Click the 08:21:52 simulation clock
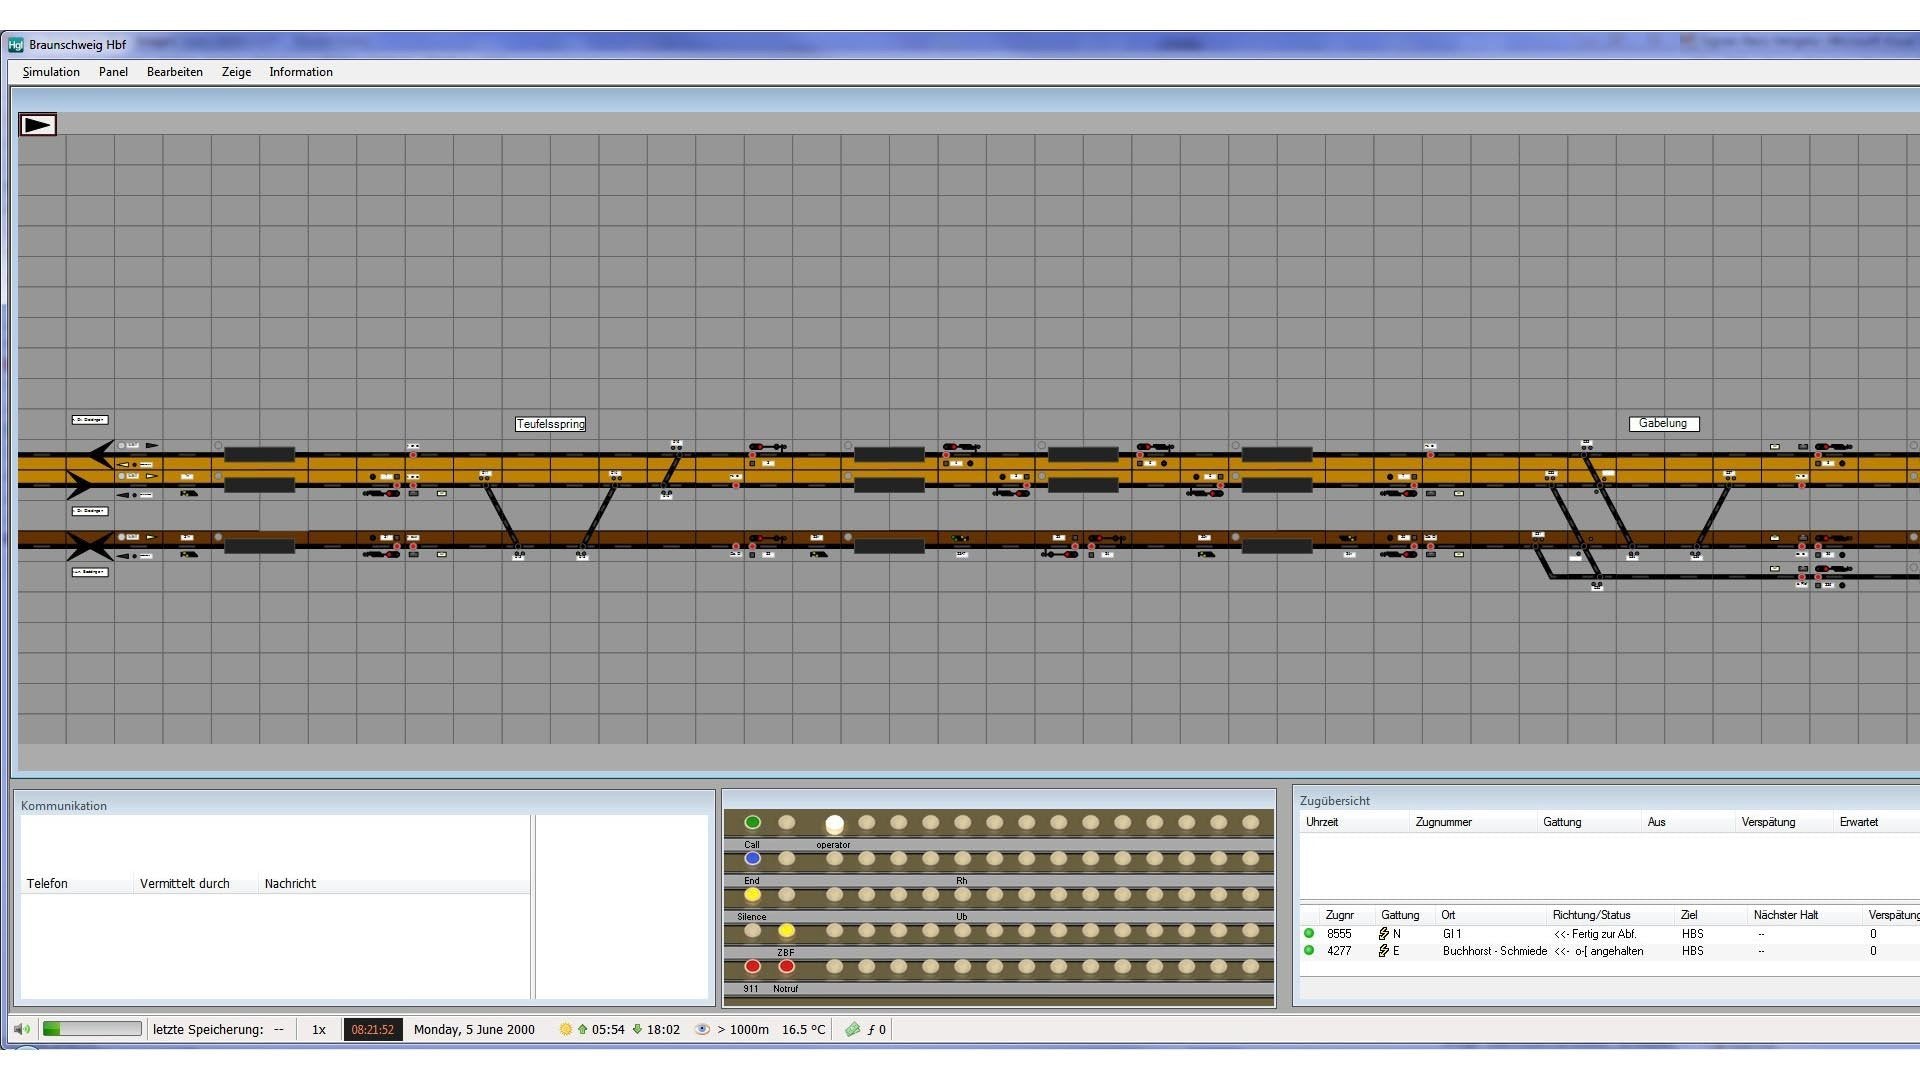This screenshot has height=1080, width=1920. (373, 1029)
